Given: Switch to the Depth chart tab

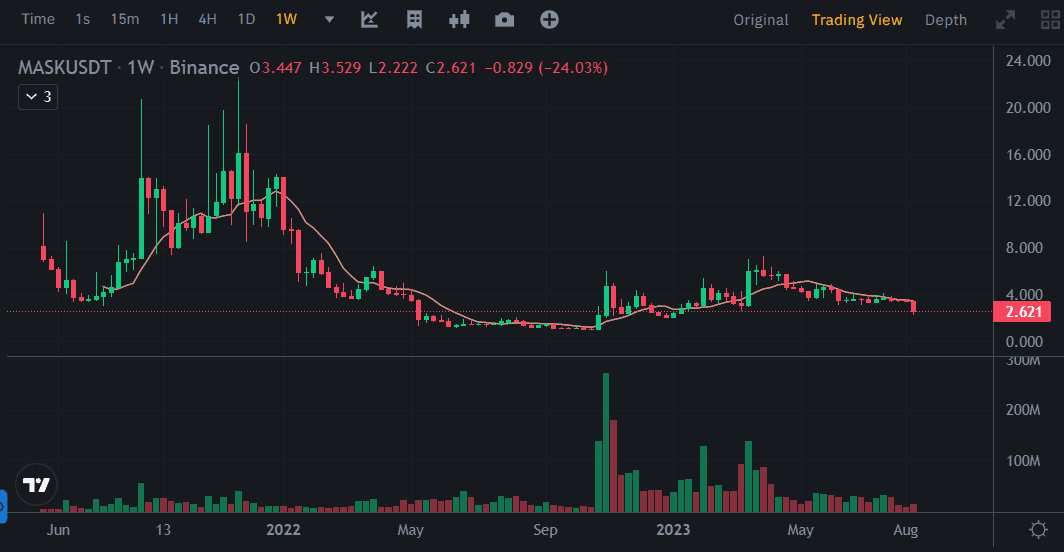Looking at the screenshot, I should pos(945,19).
